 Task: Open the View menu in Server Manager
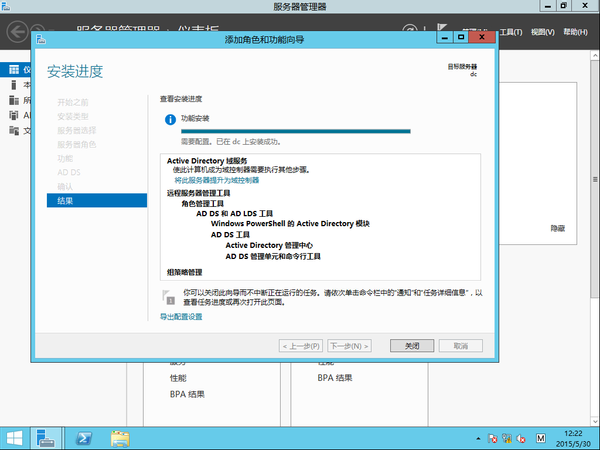(543, 32)
